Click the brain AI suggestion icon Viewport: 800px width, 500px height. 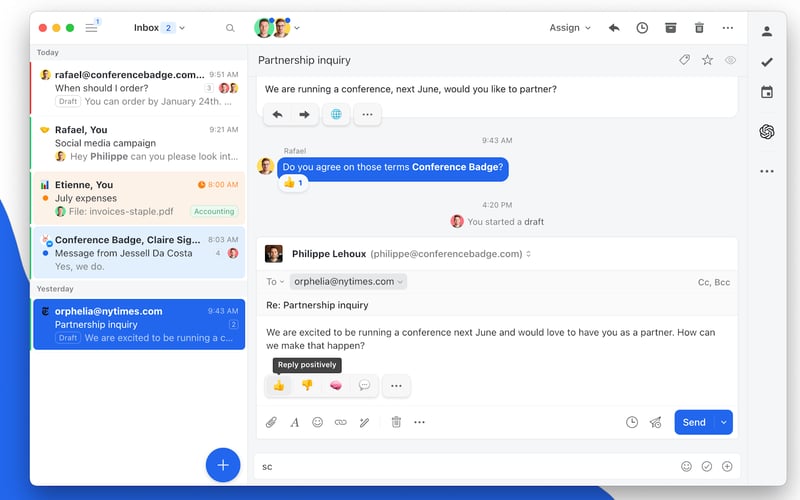pyautogui.click(x=336, y=386)
